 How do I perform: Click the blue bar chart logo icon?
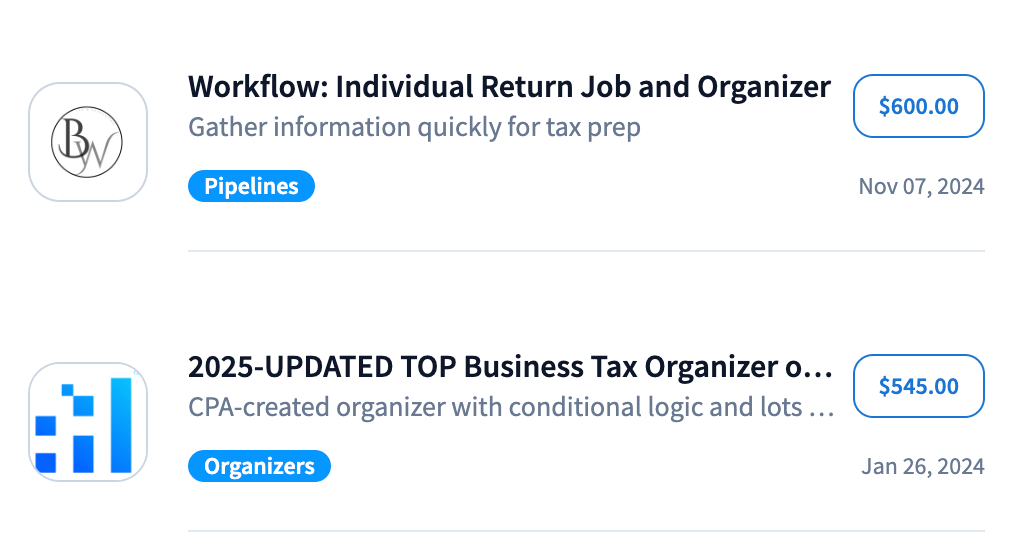point(88,422)
